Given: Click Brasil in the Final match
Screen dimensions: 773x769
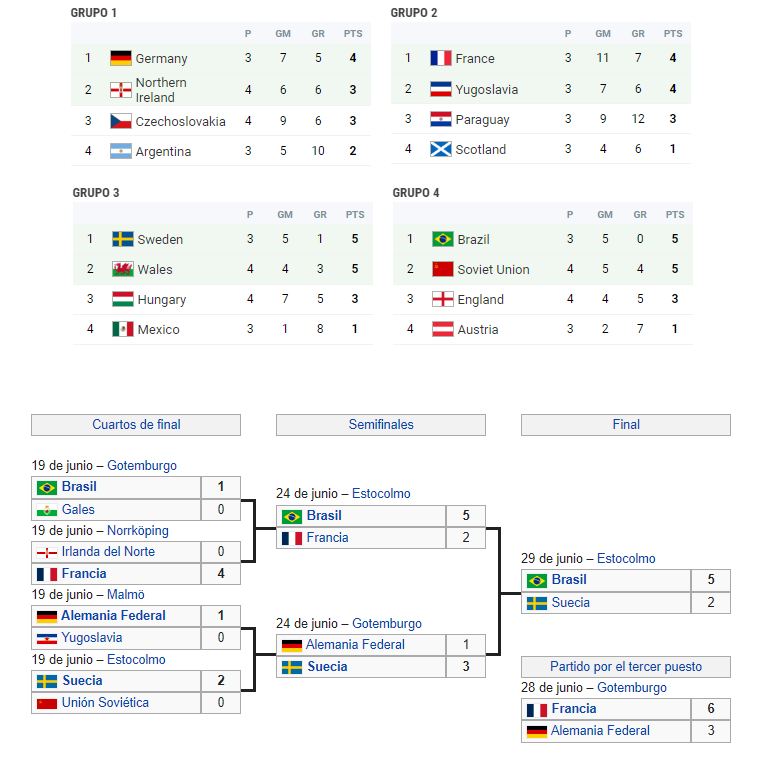Looking at the screenshot, I should click(569, 580).
